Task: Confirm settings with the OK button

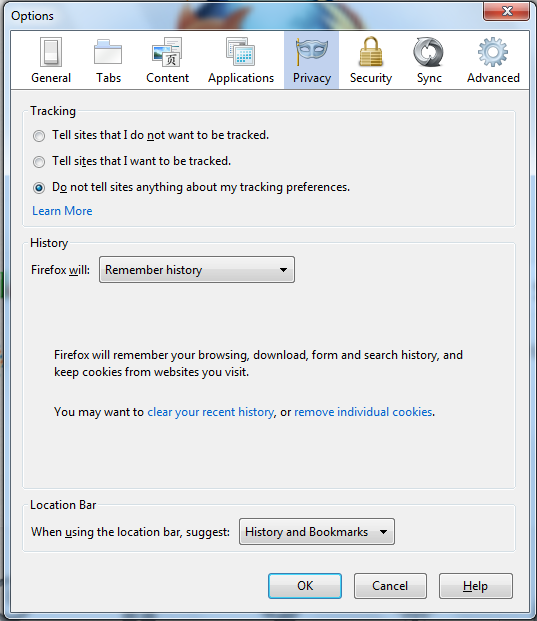Action: click(x=305, y=586)
